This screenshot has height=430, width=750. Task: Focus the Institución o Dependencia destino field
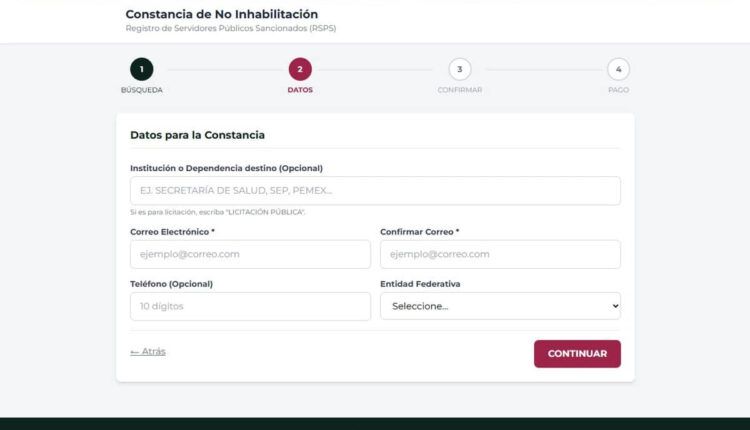click(x=375, y=191)
